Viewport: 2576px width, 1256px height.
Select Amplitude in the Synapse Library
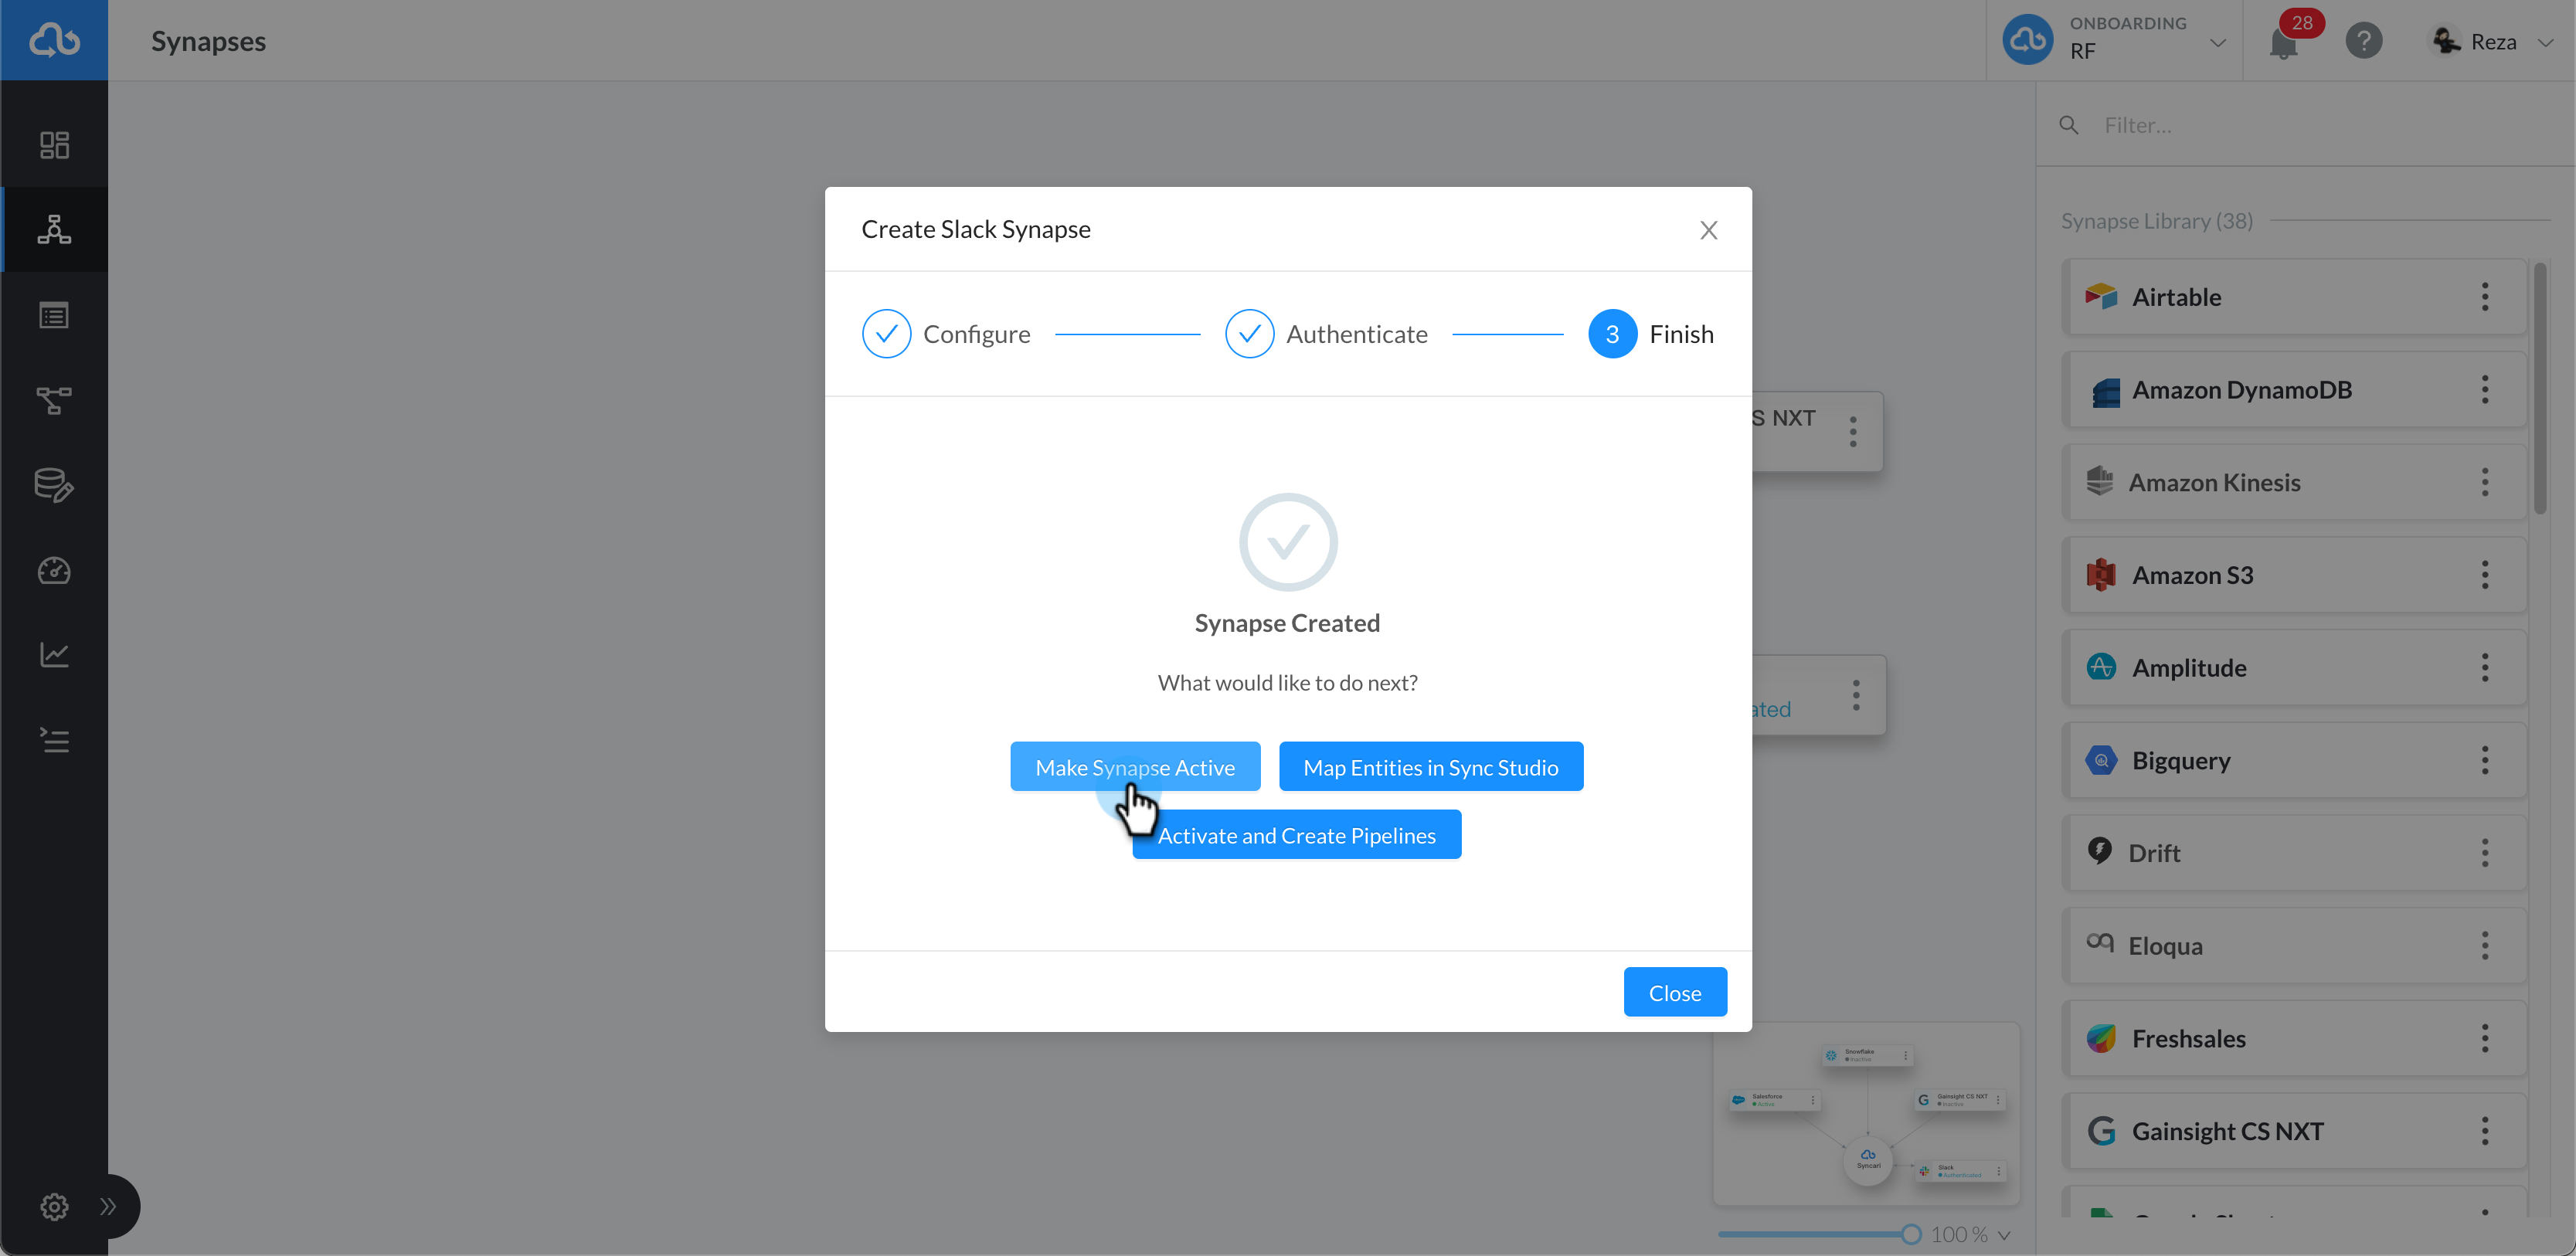pyautogui.click(x=2295, y=667)
